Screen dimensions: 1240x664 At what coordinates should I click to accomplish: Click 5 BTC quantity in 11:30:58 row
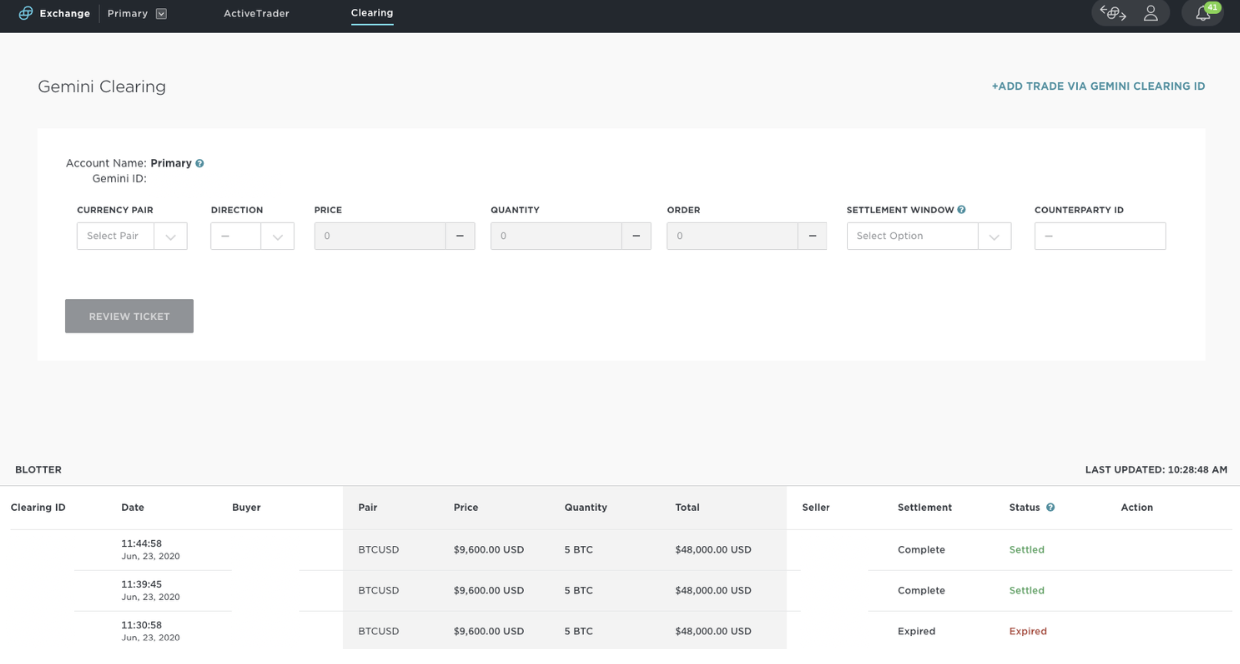(578, 631)
